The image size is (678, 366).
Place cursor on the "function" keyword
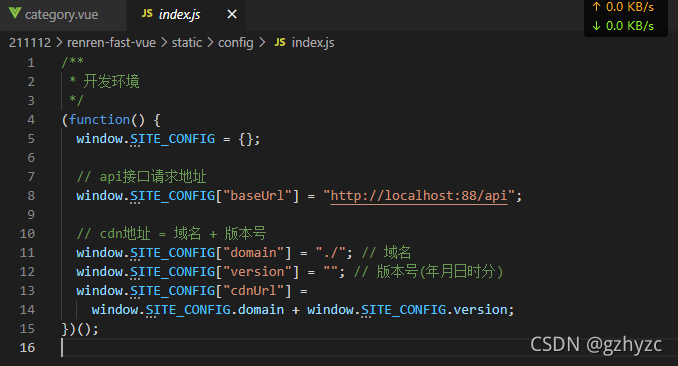tap(99, 120)
